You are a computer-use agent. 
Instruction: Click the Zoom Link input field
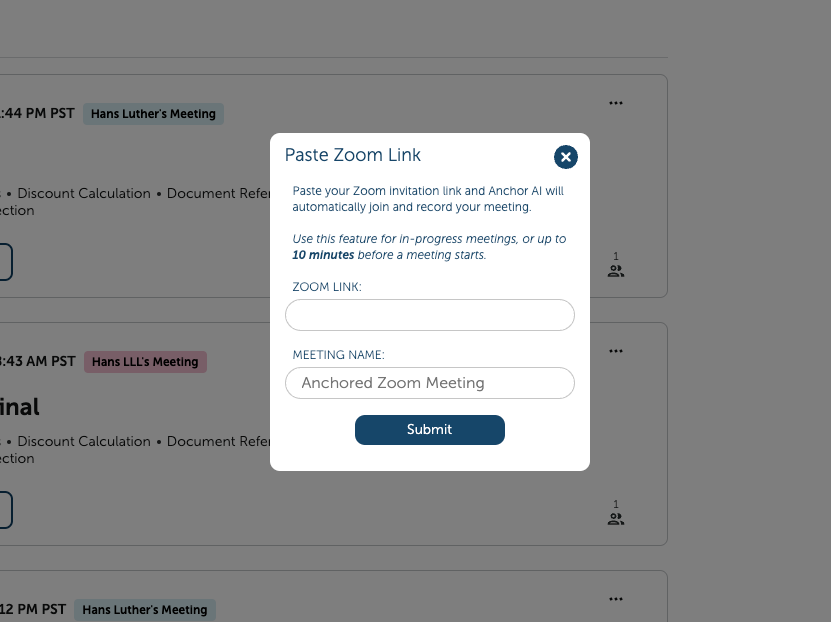[430, 315]
